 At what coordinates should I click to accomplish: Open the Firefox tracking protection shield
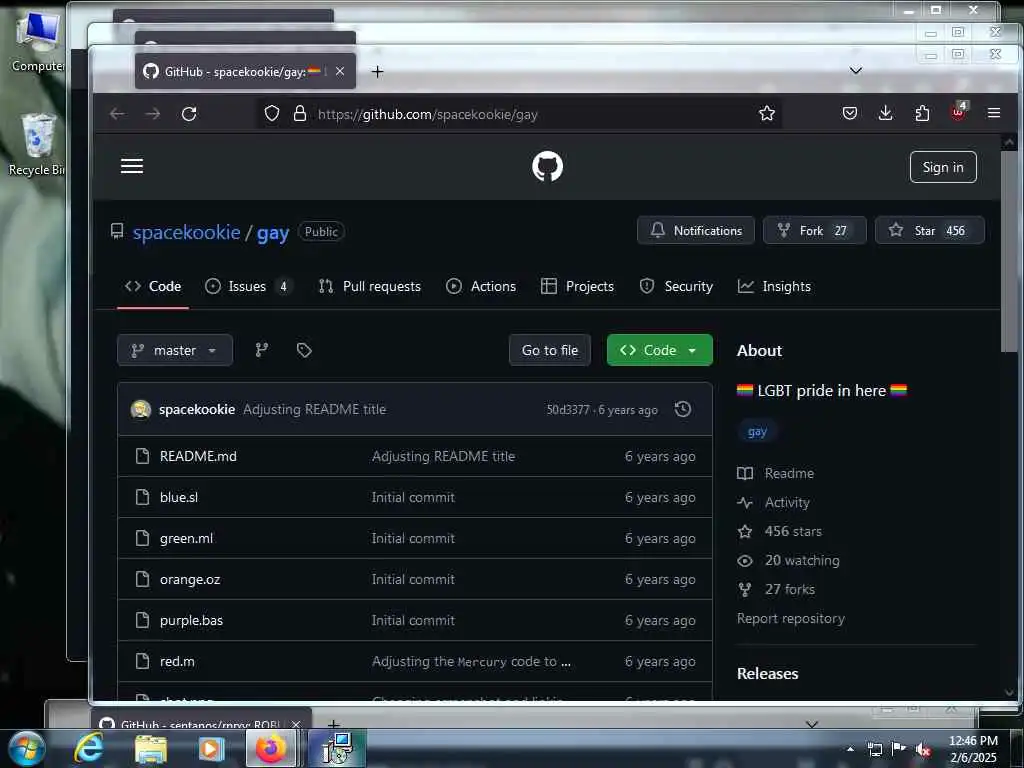click(272, 114)
